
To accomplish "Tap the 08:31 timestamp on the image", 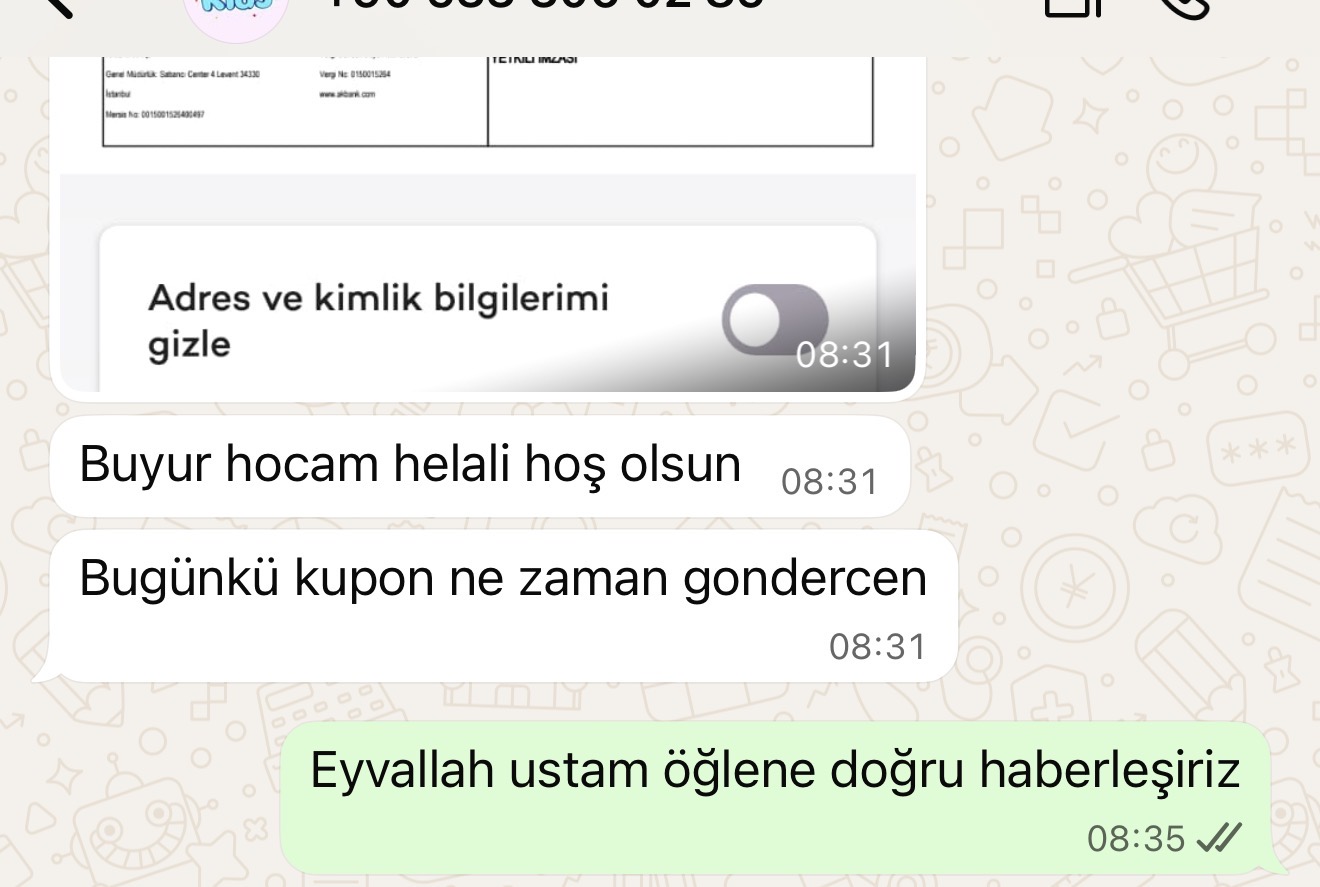I will coord(844,354).
